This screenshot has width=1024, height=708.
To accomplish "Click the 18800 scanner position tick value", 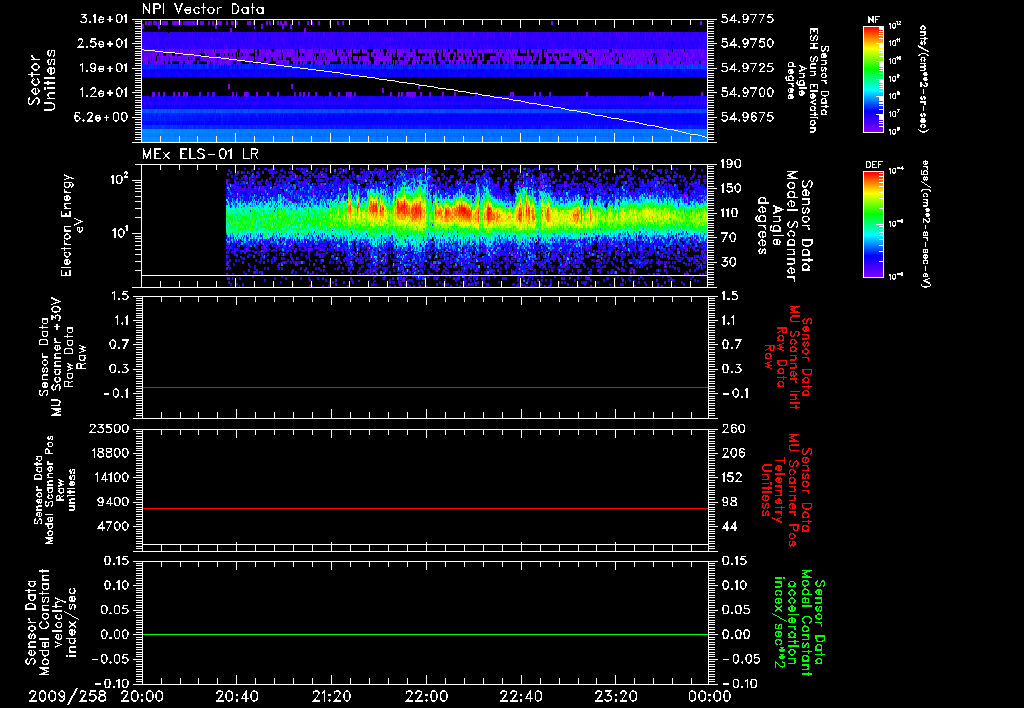I will [108, 453].
